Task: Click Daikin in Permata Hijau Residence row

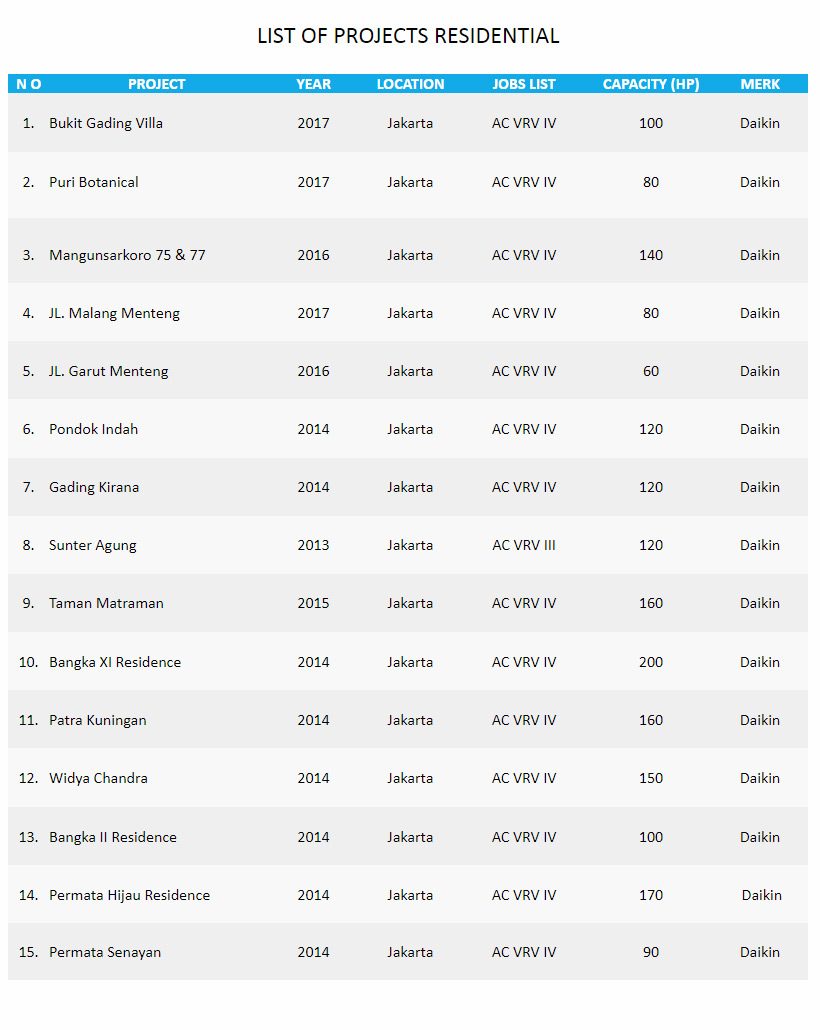Action: coord(761,895)
